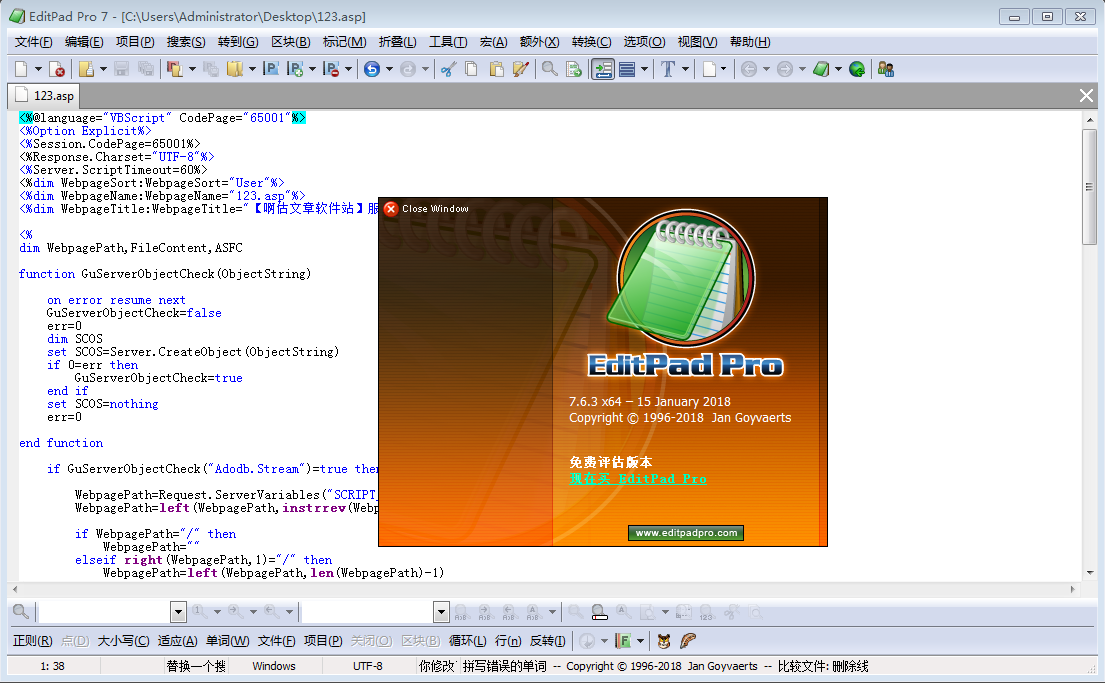Click the 现在买 EditPad Pro link

(638, 479)
